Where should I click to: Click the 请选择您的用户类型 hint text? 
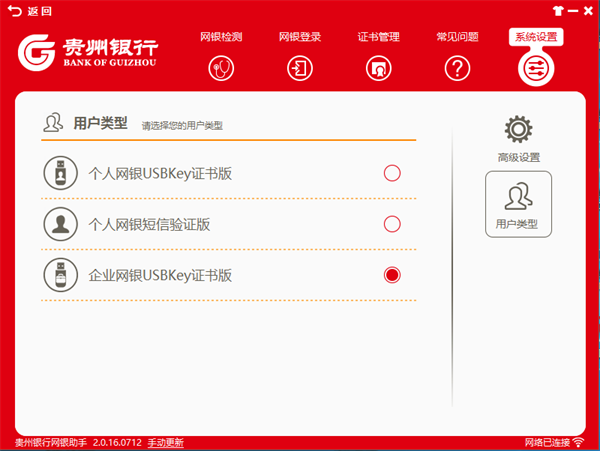(x=182, y=125)
